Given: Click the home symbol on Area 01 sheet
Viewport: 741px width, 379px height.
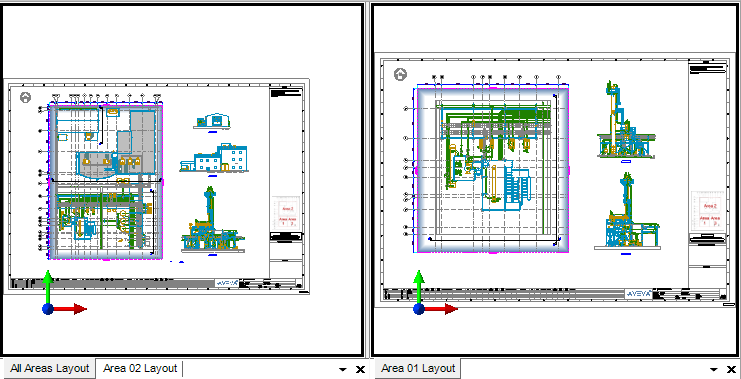Looking at the screenshot, I should [x=400, y=74].
